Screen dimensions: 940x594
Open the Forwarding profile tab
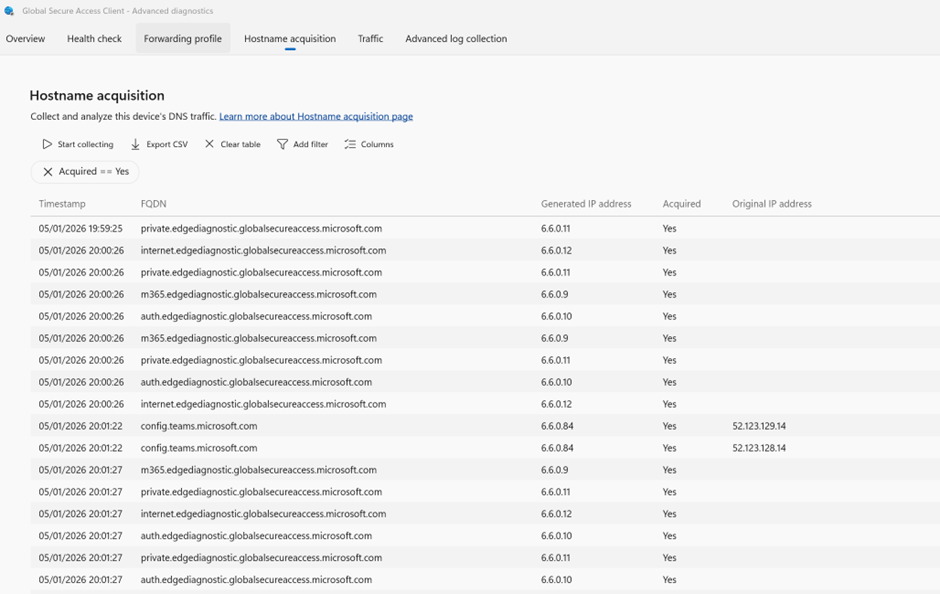(x=182, y=39)
